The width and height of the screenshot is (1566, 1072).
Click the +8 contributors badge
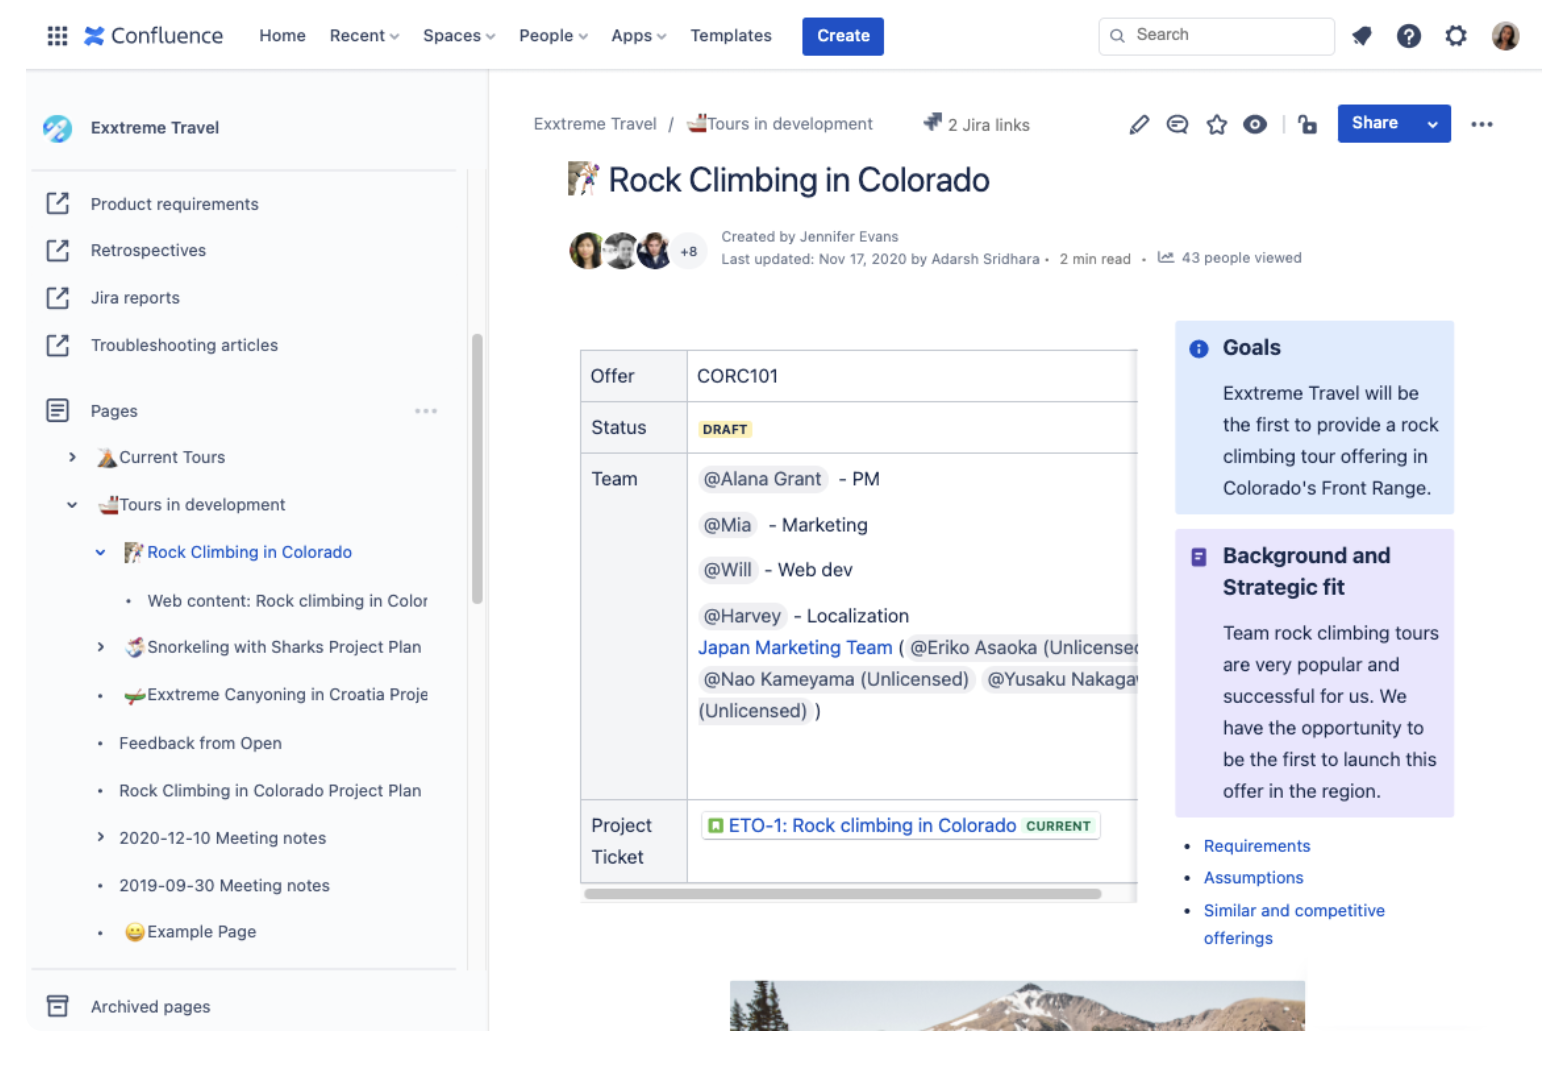pos(688,252)
